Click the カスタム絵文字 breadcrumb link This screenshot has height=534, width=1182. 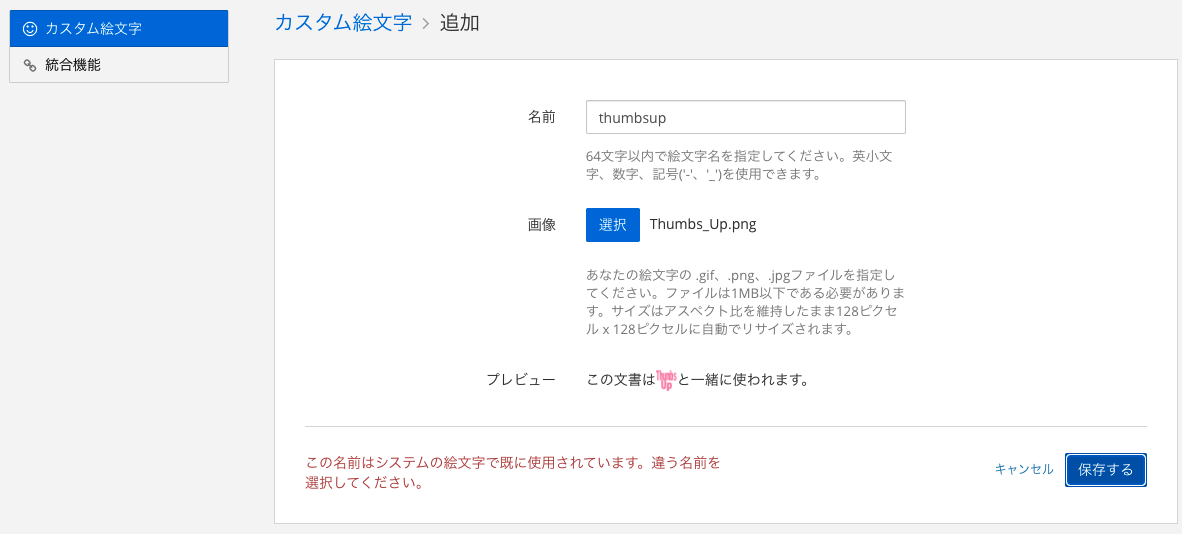pyautogui.click(x=343, y=23)
